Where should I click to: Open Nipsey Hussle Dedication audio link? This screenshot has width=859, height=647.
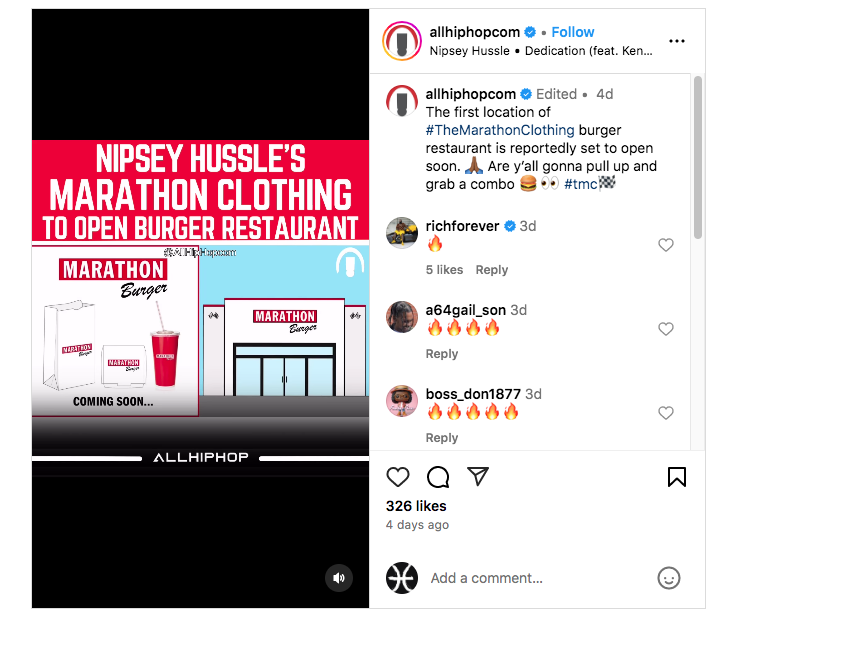[541, 51]
